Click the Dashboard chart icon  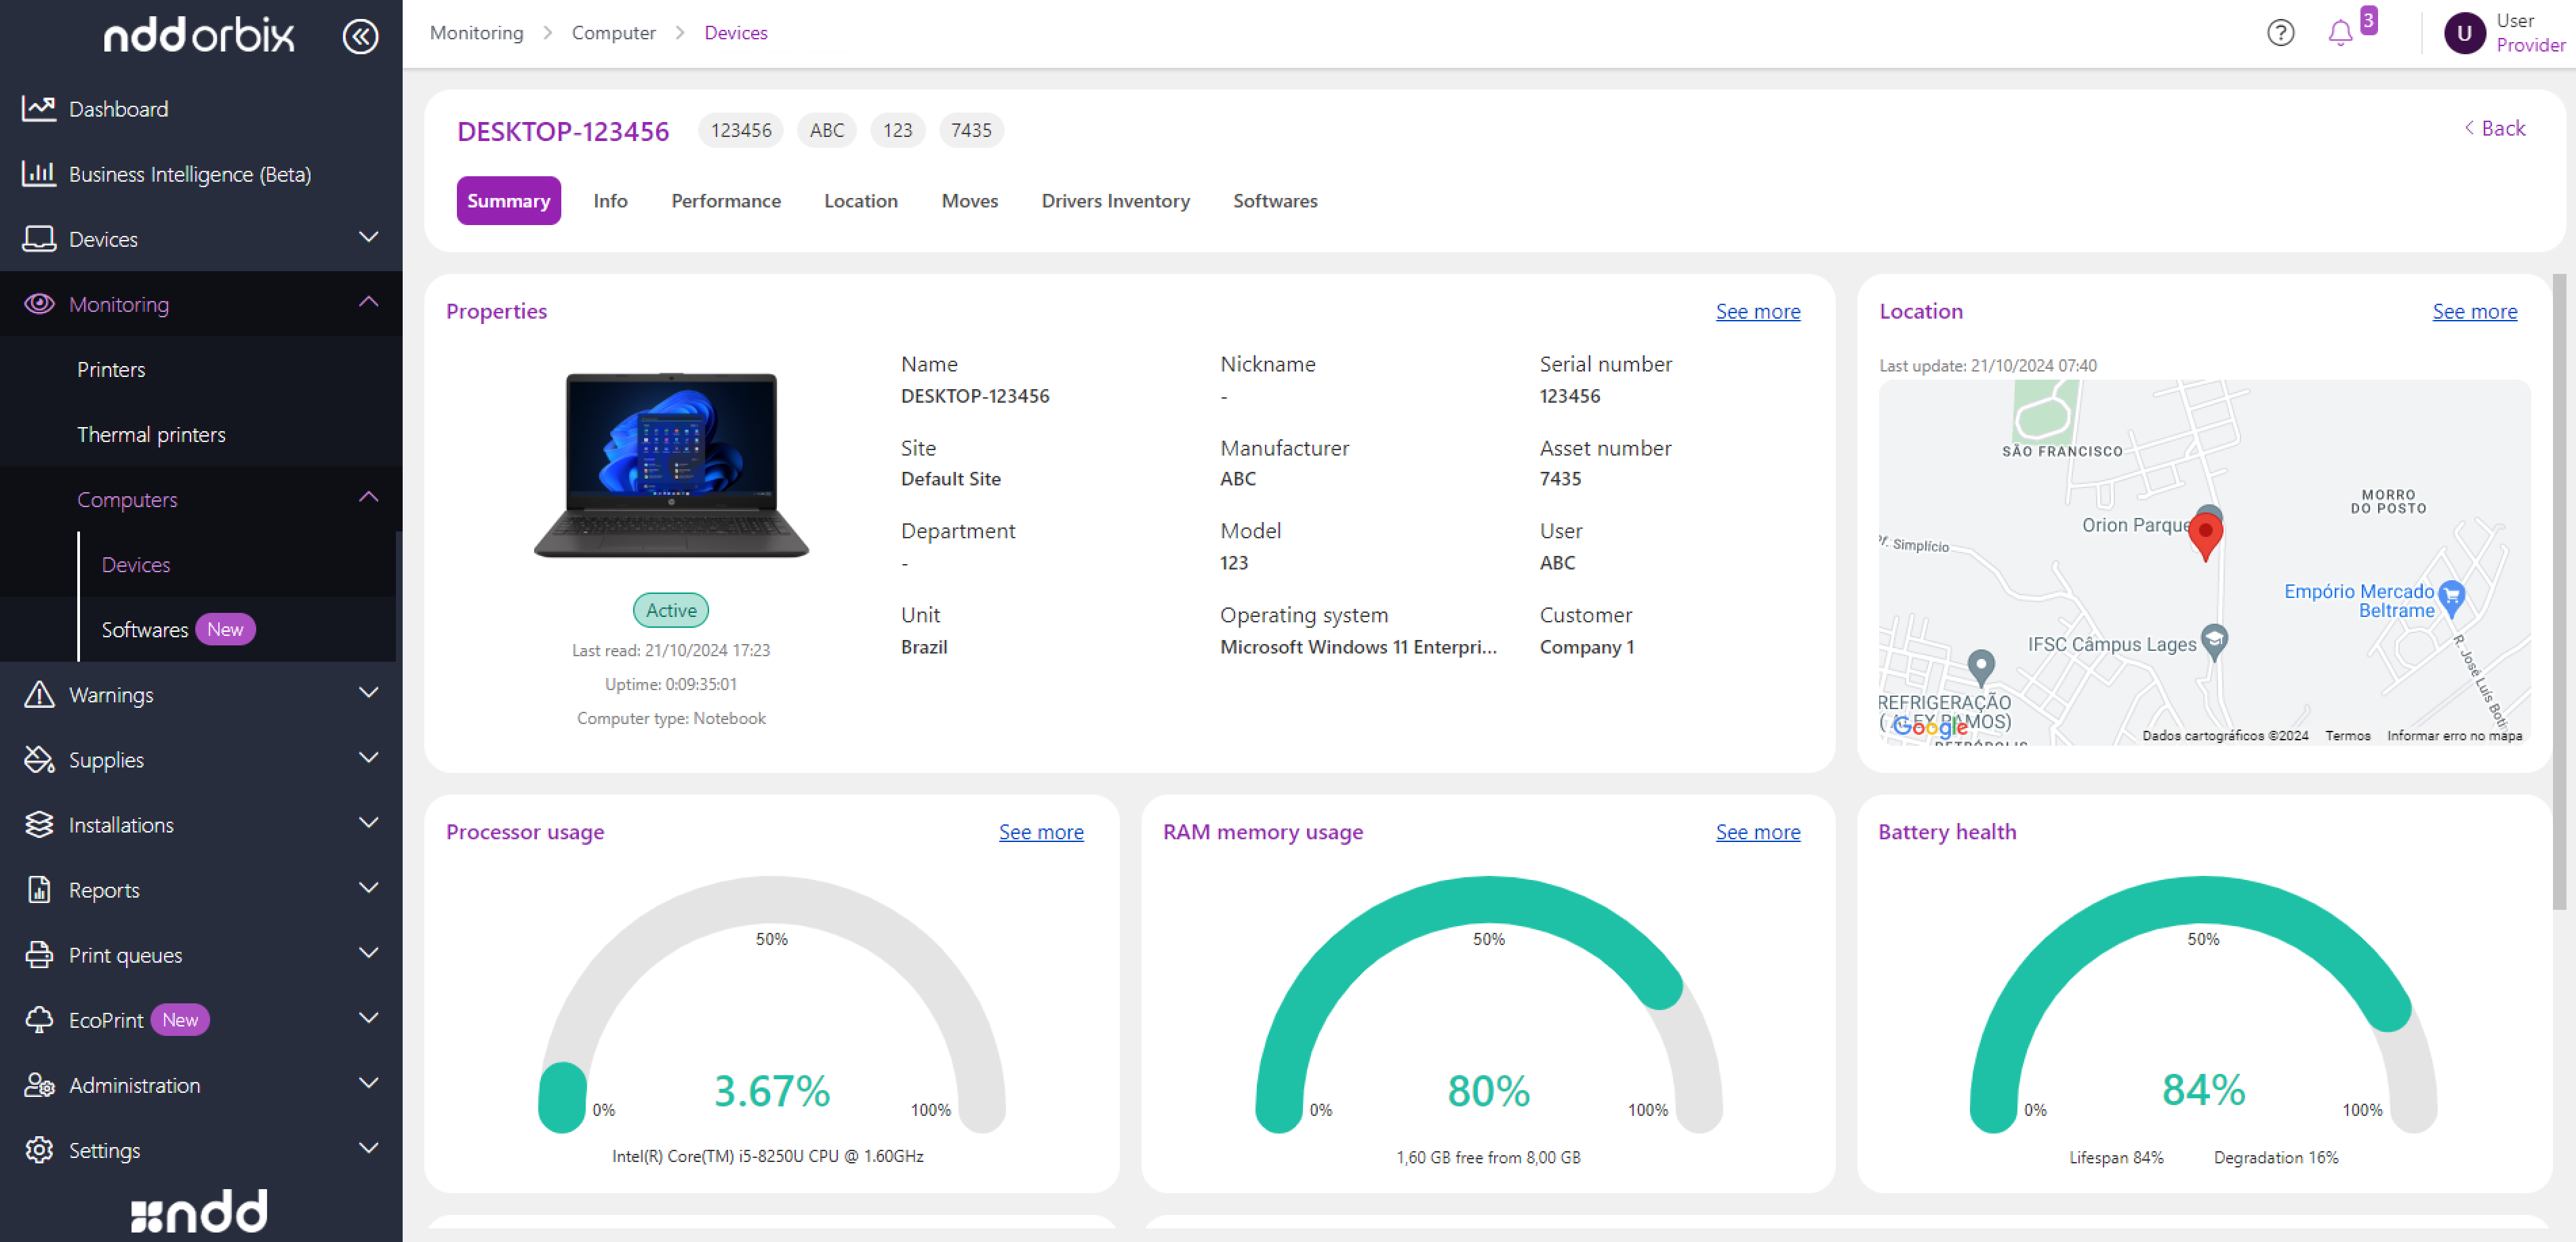pos(38,108)
